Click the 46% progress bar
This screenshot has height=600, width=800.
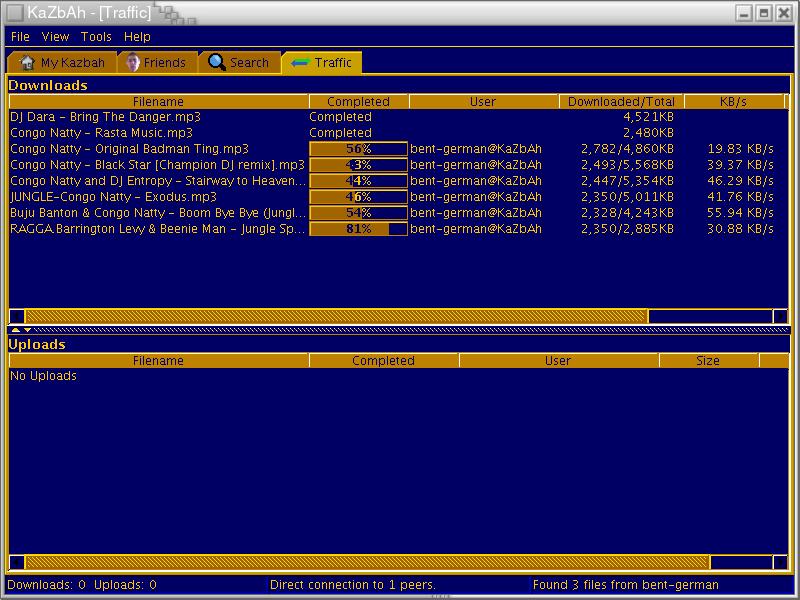[x=358, y=197]
